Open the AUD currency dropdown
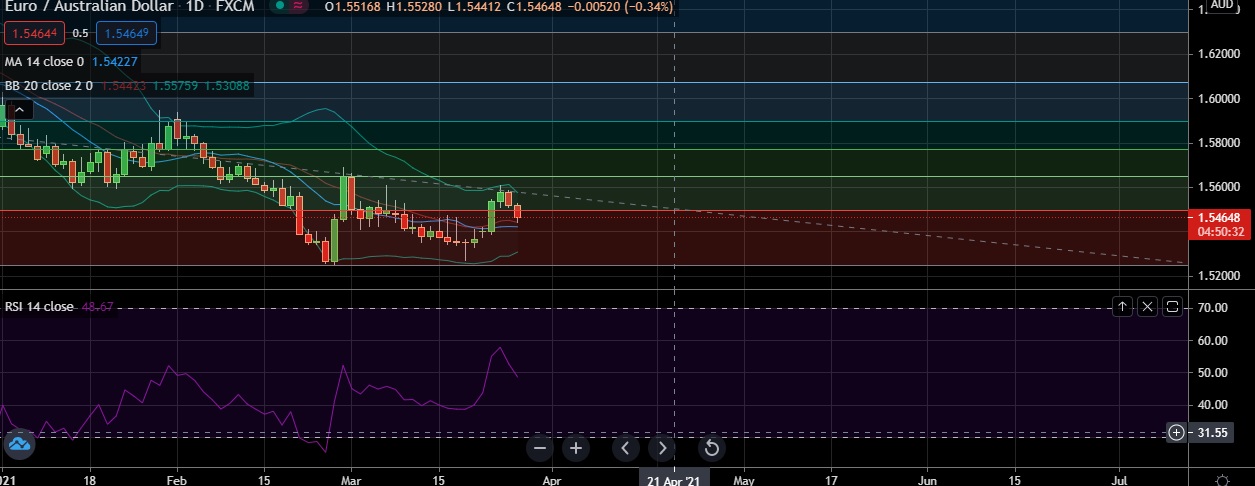The width and height of the screenshot is (1255, 486). click(x=1220, y=5)
